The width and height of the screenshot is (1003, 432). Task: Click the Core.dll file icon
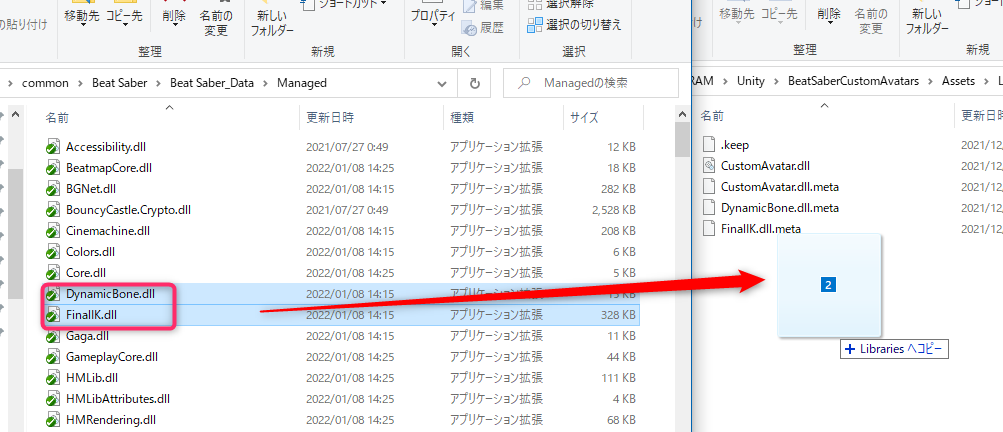52,273
